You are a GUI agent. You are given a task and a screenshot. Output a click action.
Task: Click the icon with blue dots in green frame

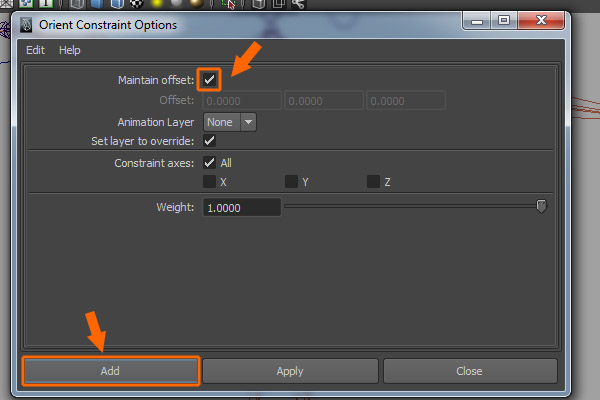[26, 4]
